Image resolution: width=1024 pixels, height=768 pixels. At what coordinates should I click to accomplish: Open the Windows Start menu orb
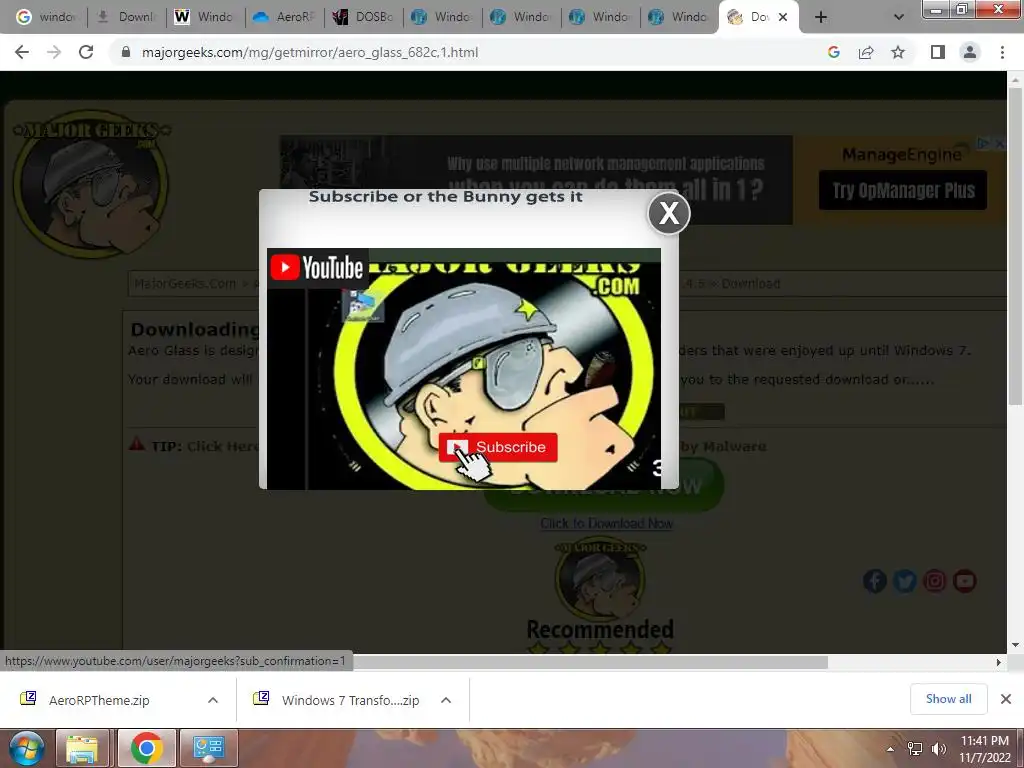[27, 748]
